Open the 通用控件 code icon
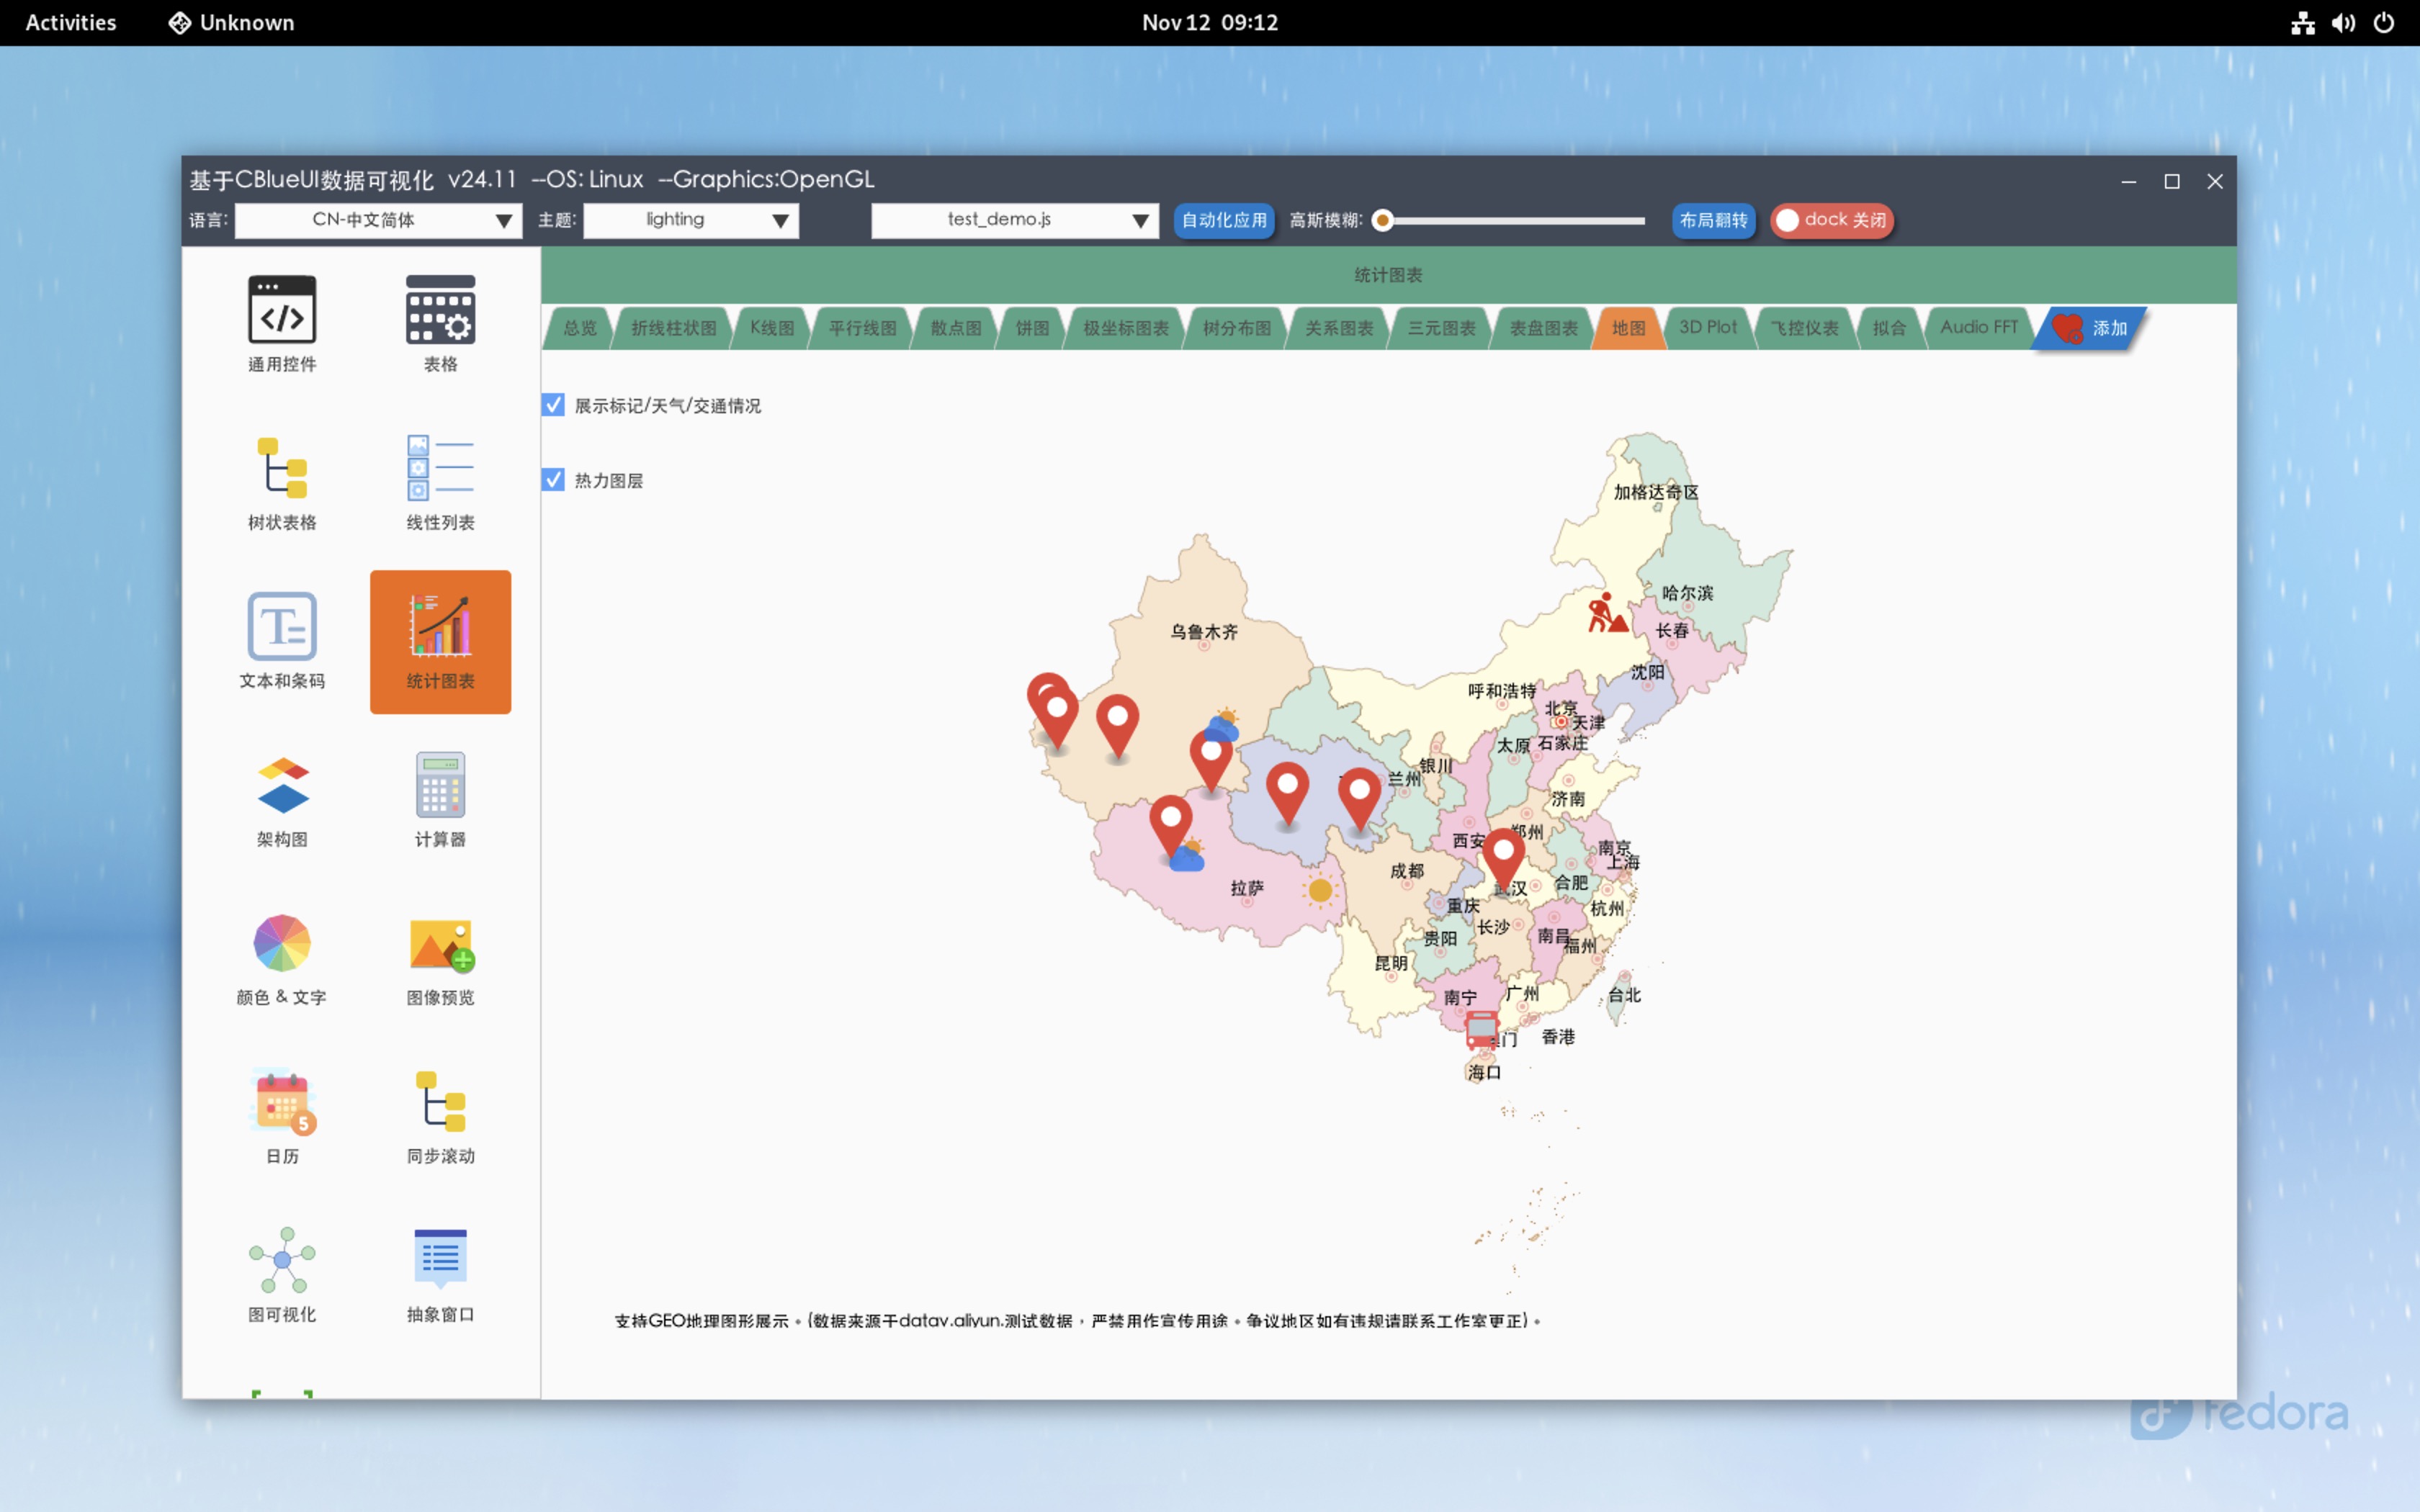The image size is (2420, 1512). point(282,310)
